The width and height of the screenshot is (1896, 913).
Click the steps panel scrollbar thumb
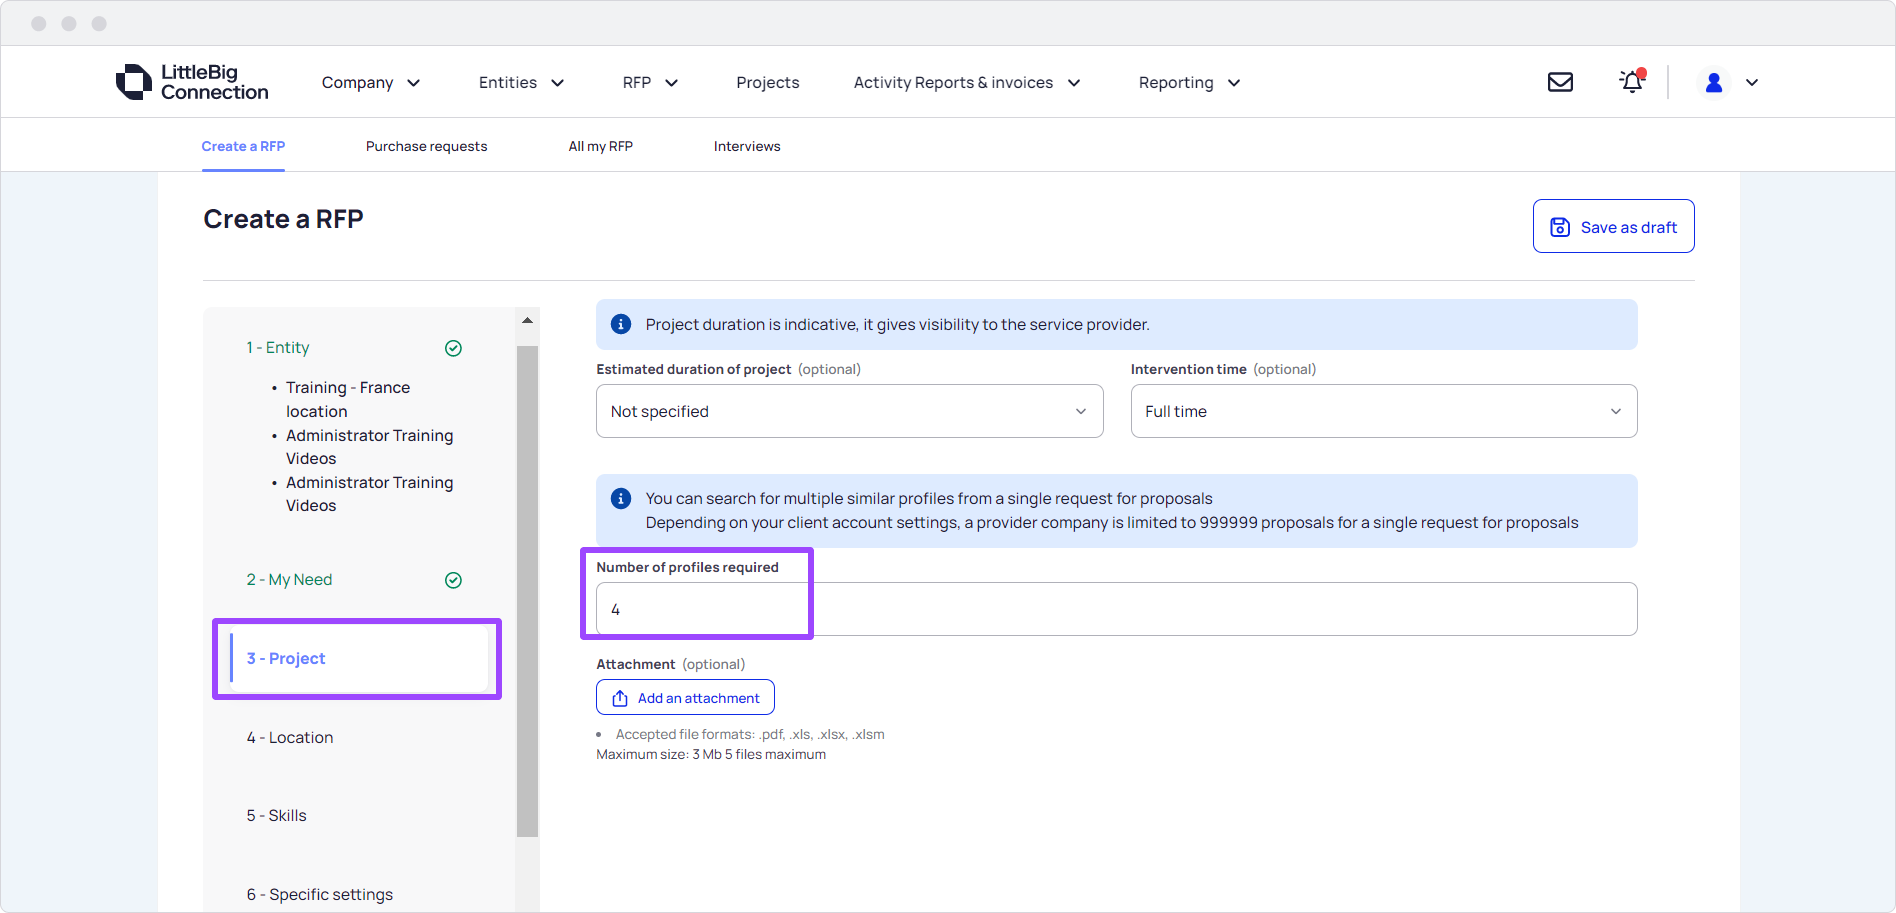(x=527, y=591)
